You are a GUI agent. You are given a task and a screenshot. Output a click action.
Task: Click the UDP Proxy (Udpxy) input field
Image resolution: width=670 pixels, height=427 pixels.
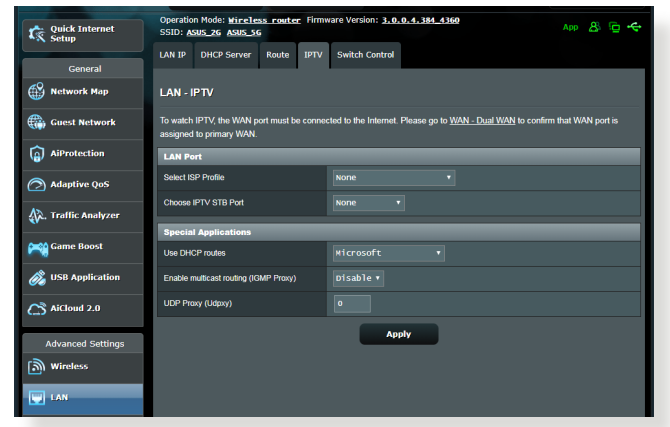[x=352, y=304]
